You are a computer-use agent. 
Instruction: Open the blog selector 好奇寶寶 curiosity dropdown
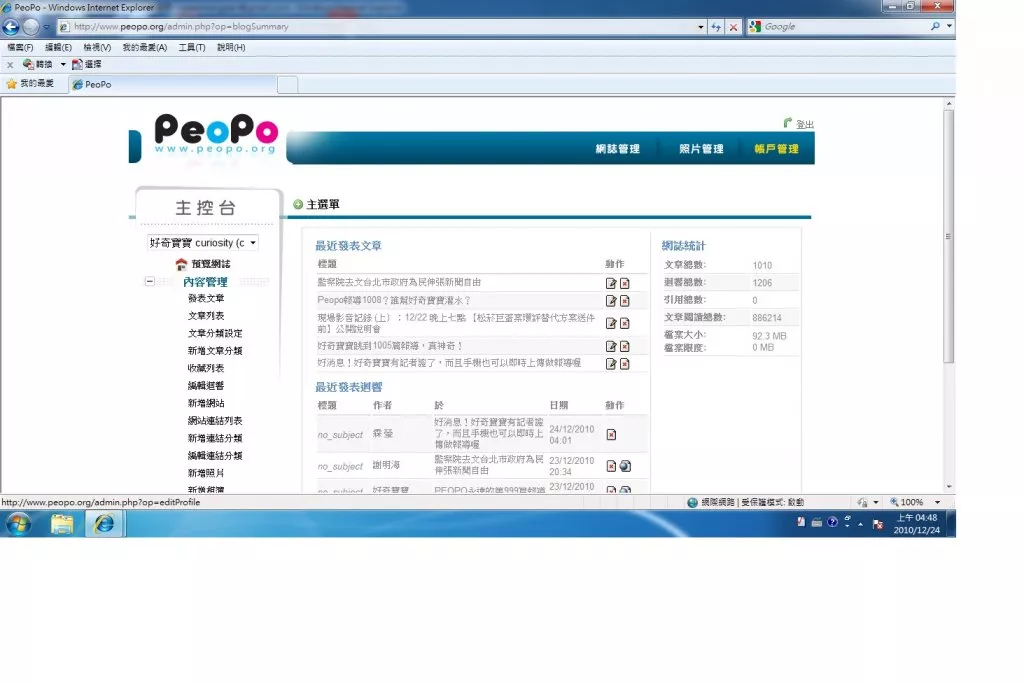202,243
